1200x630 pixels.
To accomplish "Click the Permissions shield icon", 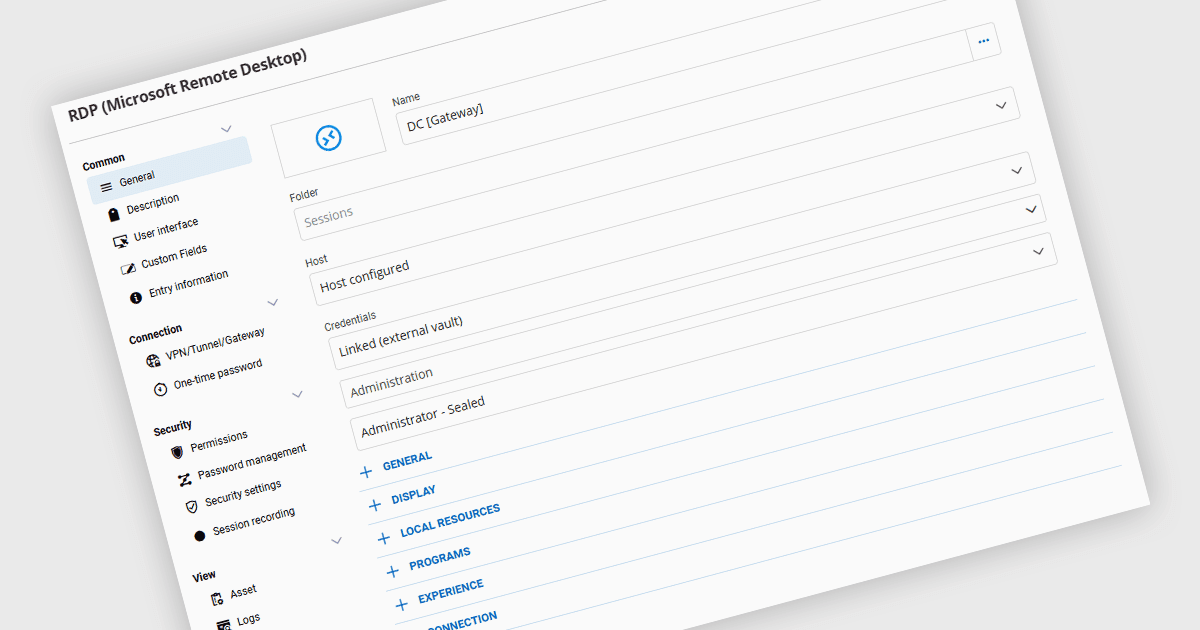I will pos(177,452).
